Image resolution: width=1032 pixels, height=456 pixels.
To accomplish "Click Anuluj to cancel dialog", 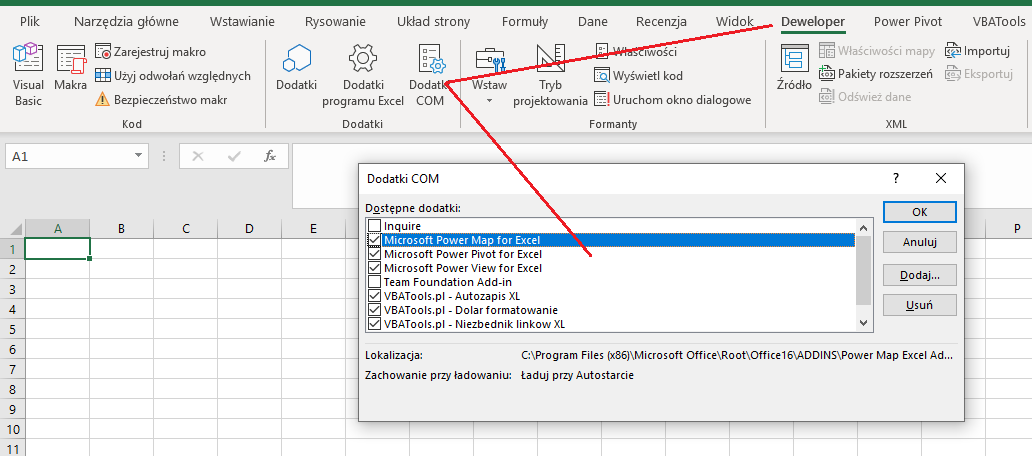I will coord(919,241).
